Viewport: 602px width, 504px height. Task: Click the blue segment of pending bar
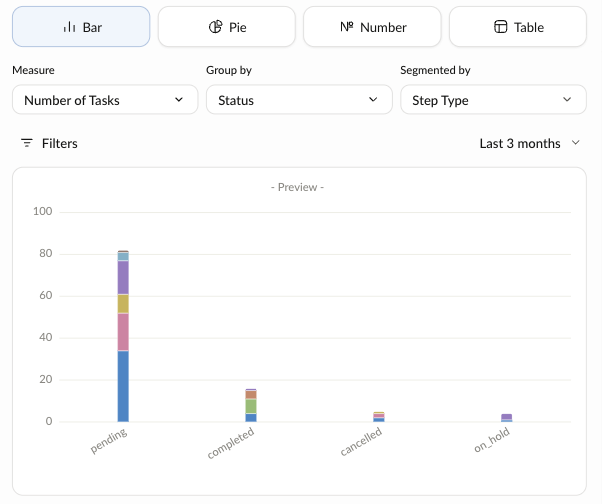pyautogui.click(x=123, y=386)
